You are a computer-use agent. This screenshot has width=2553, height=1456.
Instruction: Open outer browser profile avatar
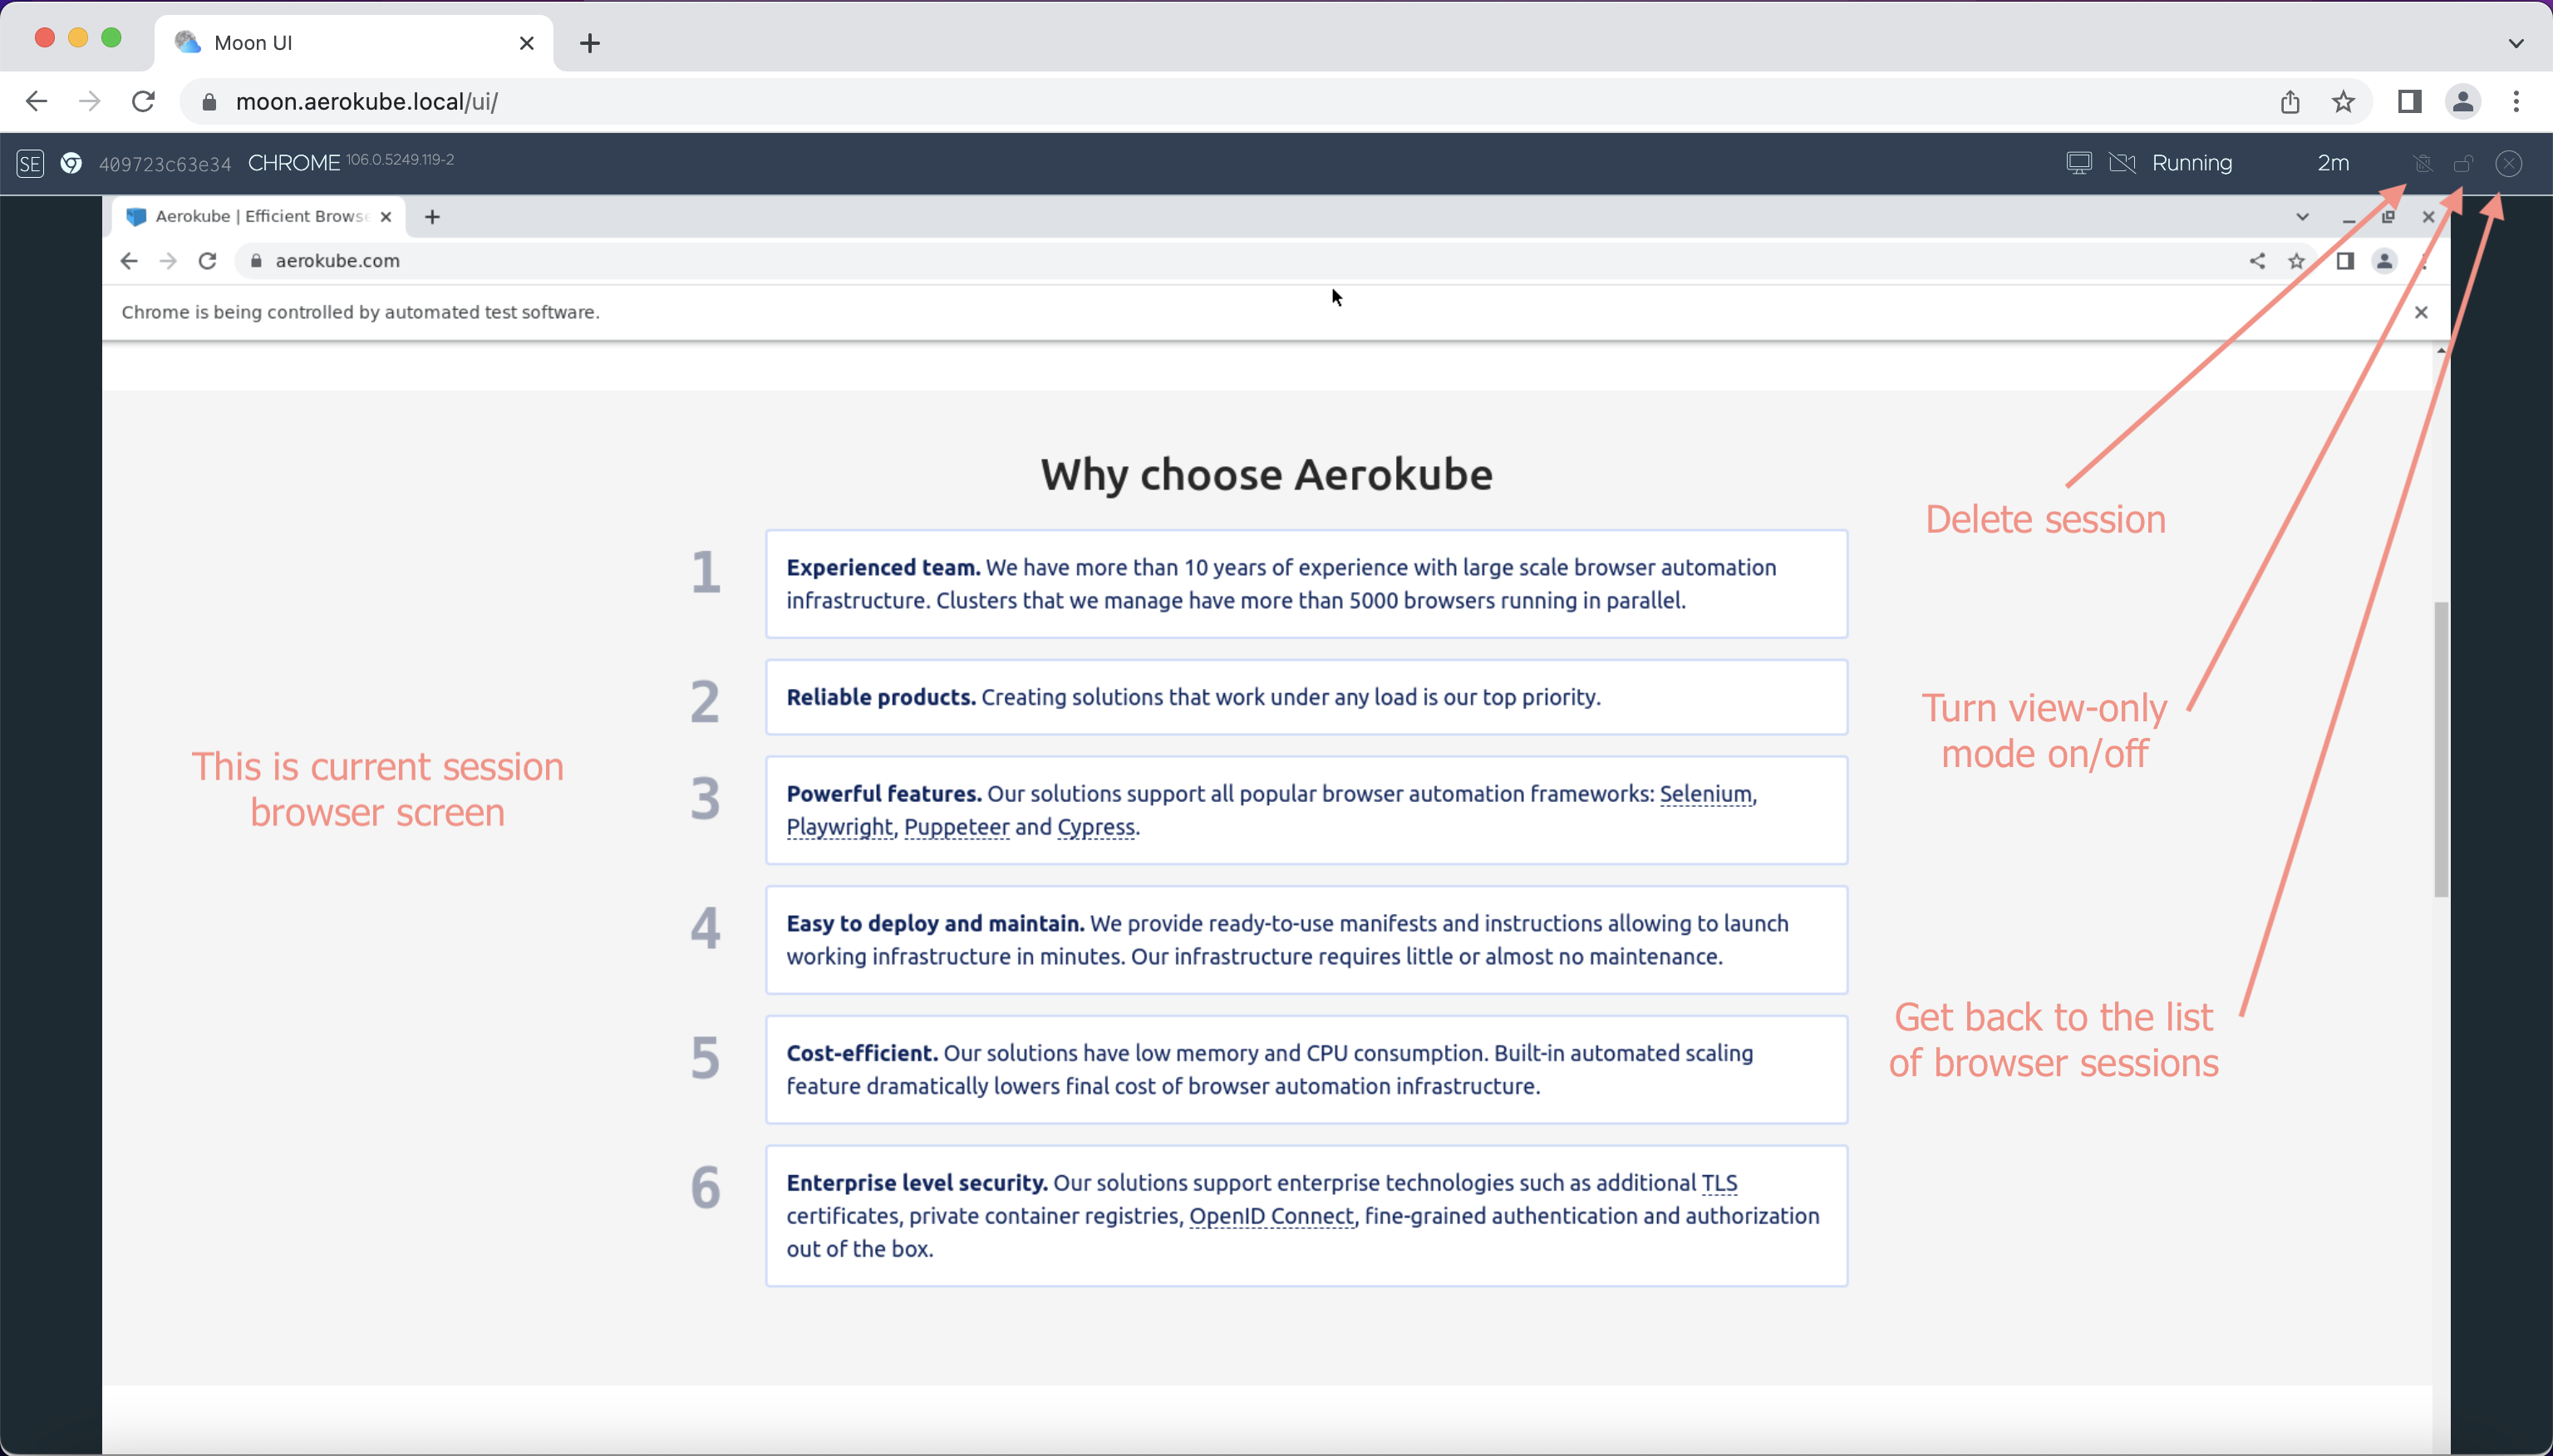pyautogui.click(x=2462, y=101)
